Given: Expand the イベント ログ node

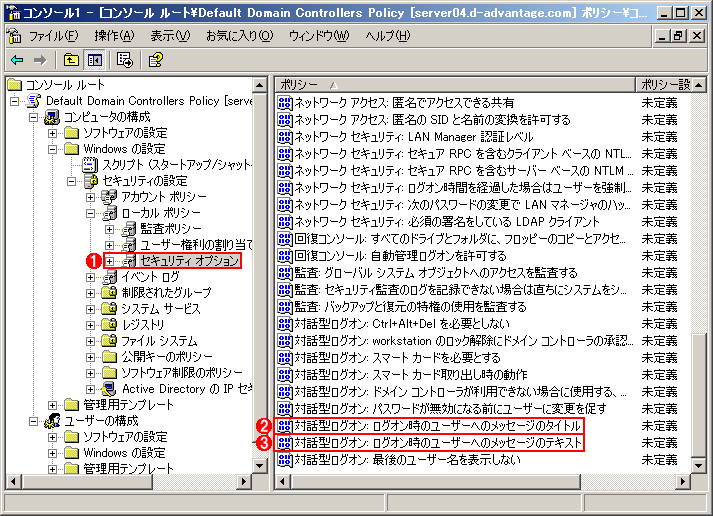Looking at the screenshot, I should pos(90,277).
